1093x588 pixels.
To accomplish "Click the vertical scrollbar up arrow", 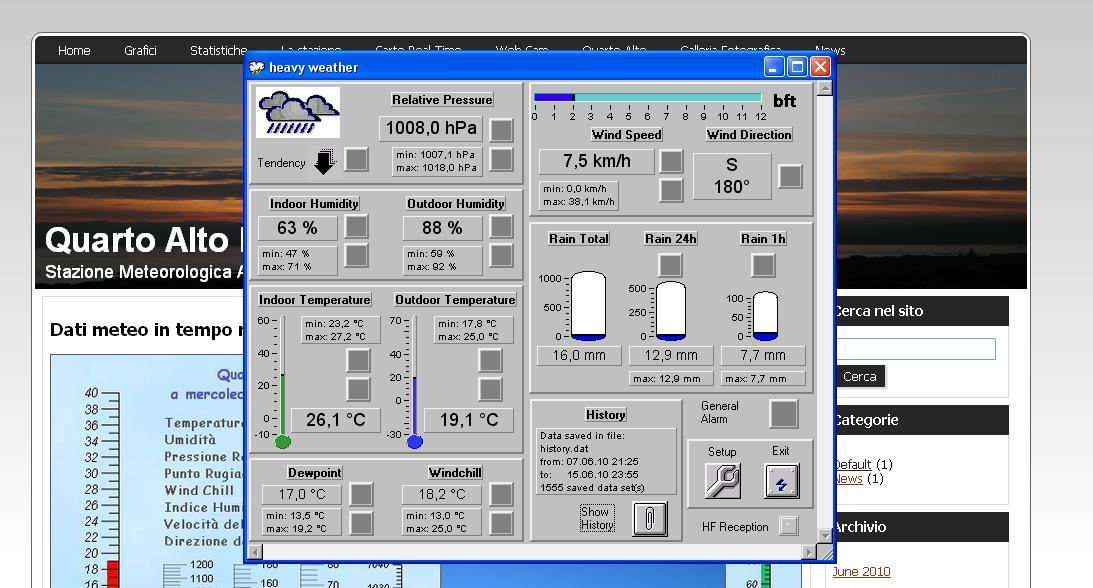I will click(825, 88).
